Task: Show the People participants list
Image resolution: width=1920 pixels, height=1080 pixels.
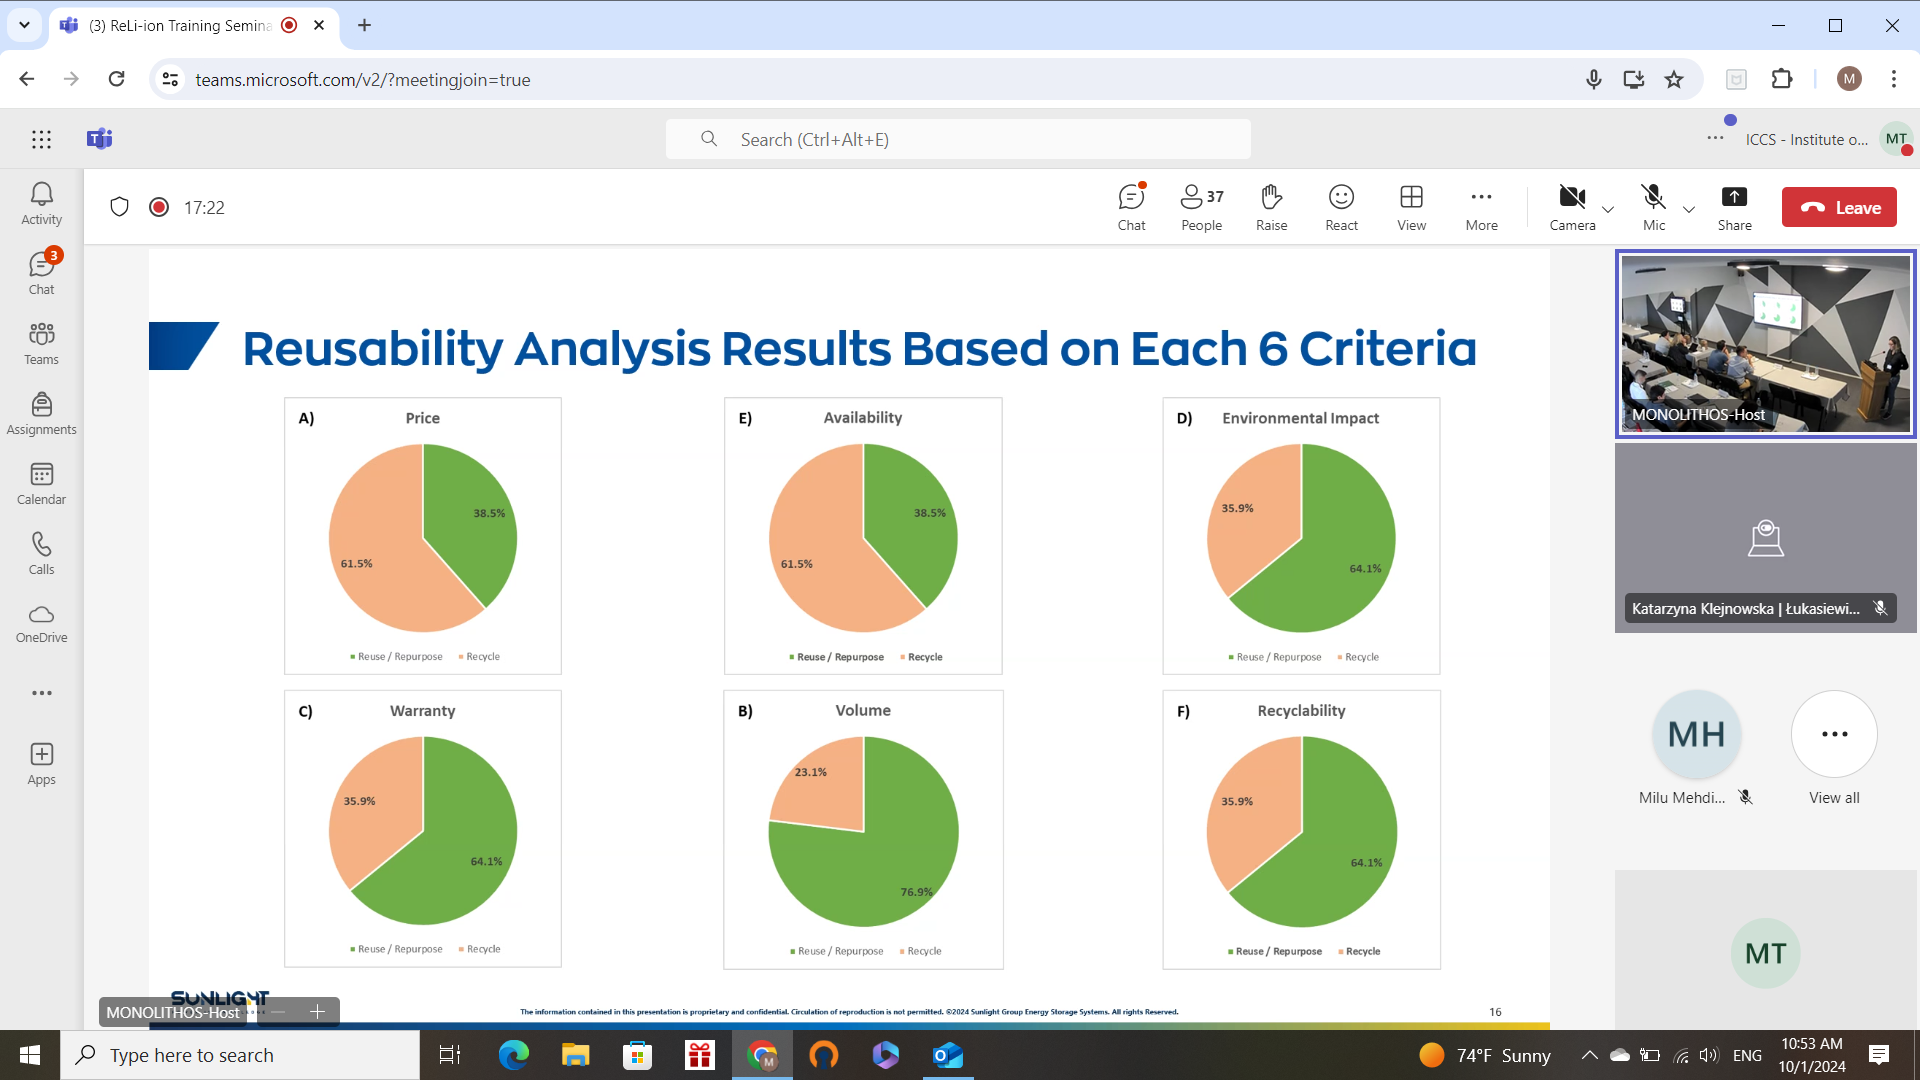Action: pos(1201,207)
